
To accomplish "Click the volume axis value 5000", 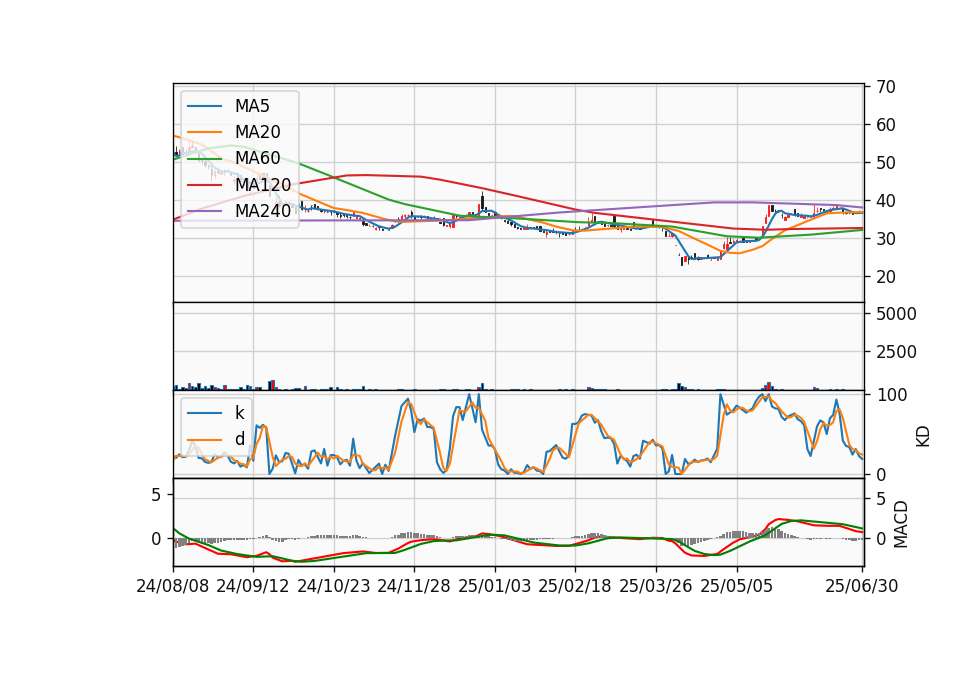I will tap(896, 314).
